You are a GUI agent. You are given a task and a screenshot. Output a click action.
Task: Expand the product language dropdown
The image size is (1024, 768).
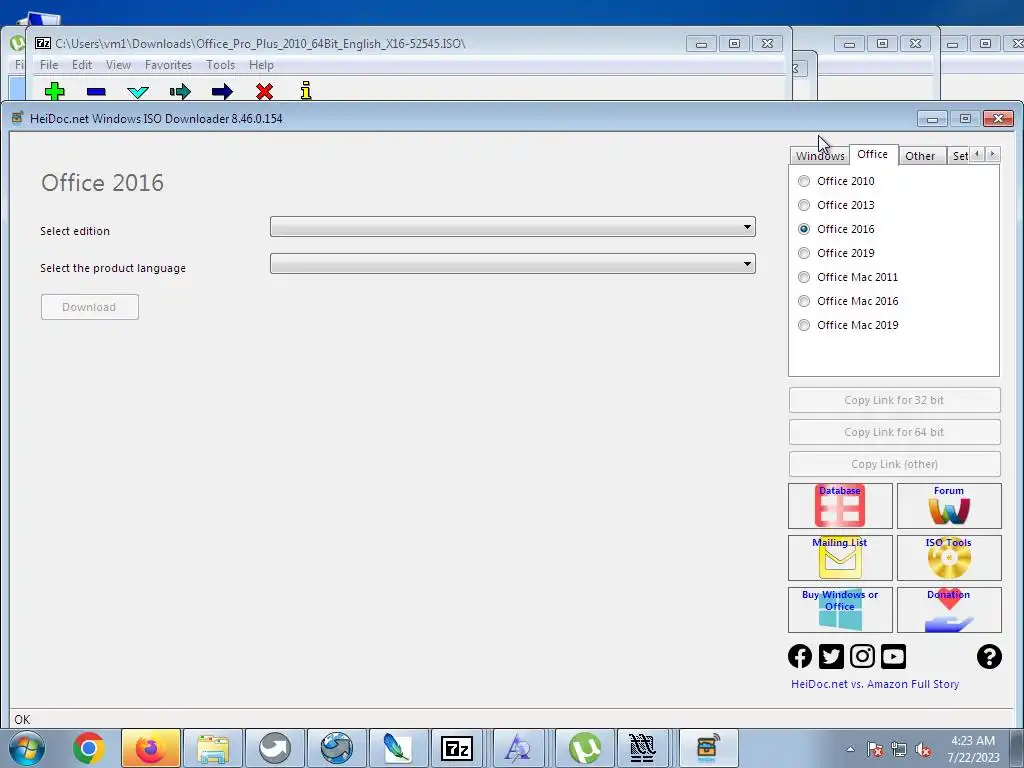513,264
